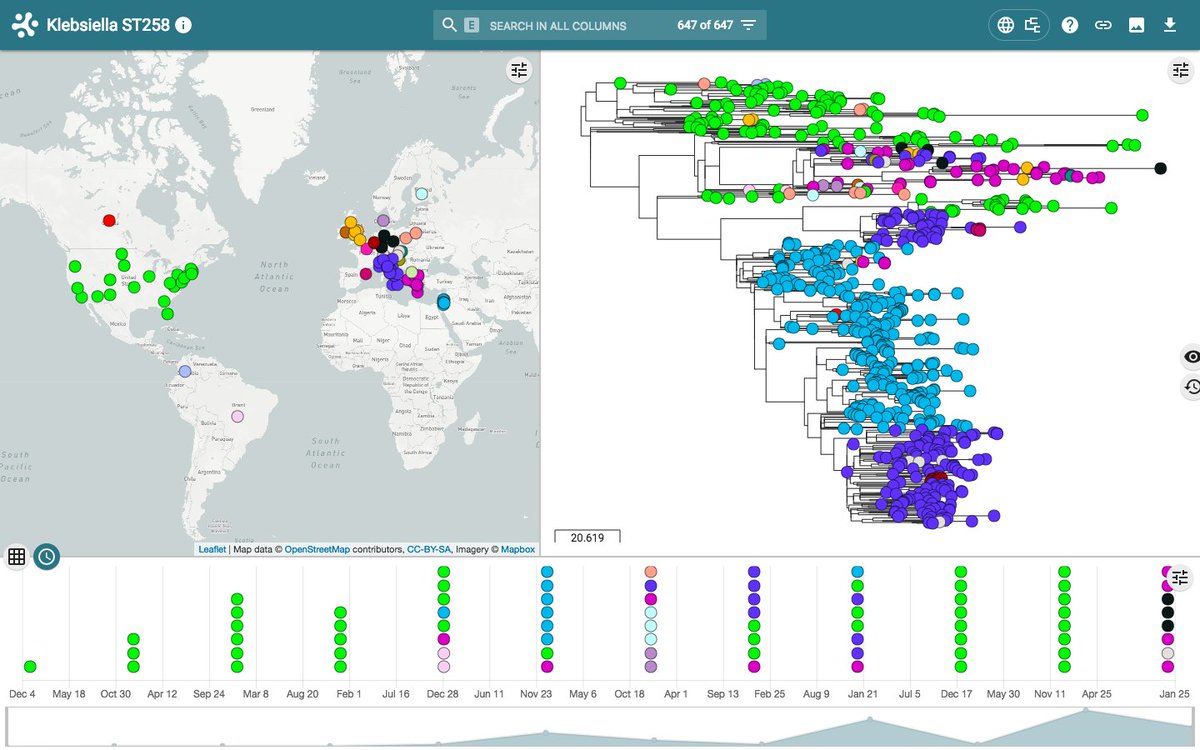Open the search filter options menu

[749, 25]
